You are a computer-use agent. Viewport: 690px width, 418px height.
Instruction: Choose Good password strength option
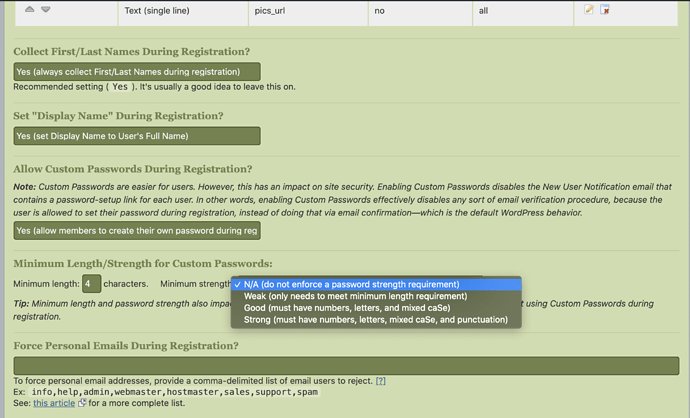click(x=376, y=308)
